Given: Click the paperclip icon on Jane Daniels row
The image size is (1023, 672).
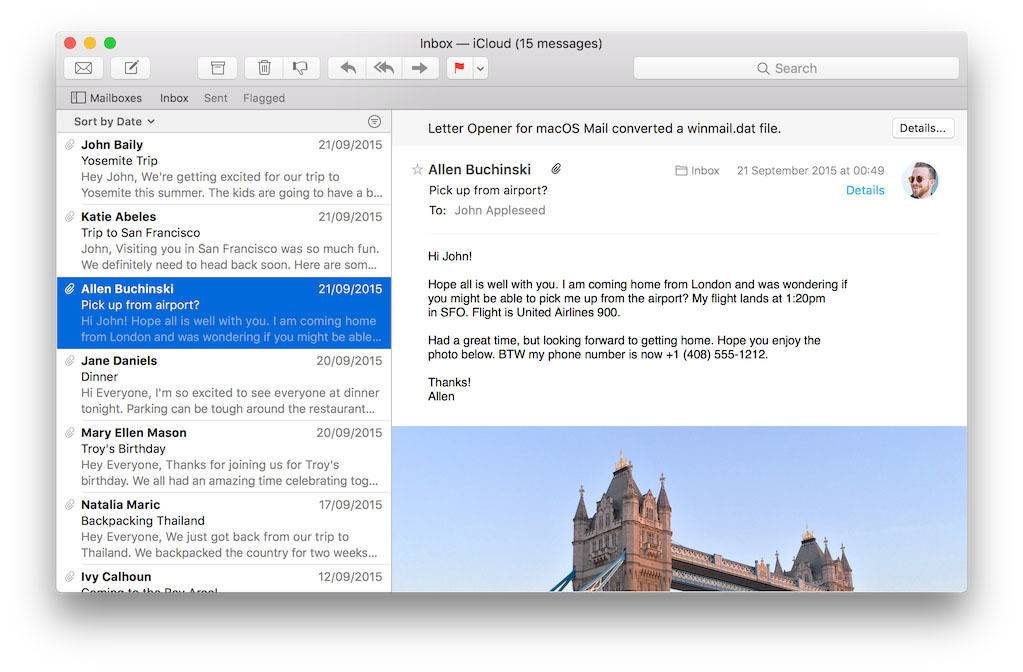Looking at the screenshot, I should [x=69, y=361].
